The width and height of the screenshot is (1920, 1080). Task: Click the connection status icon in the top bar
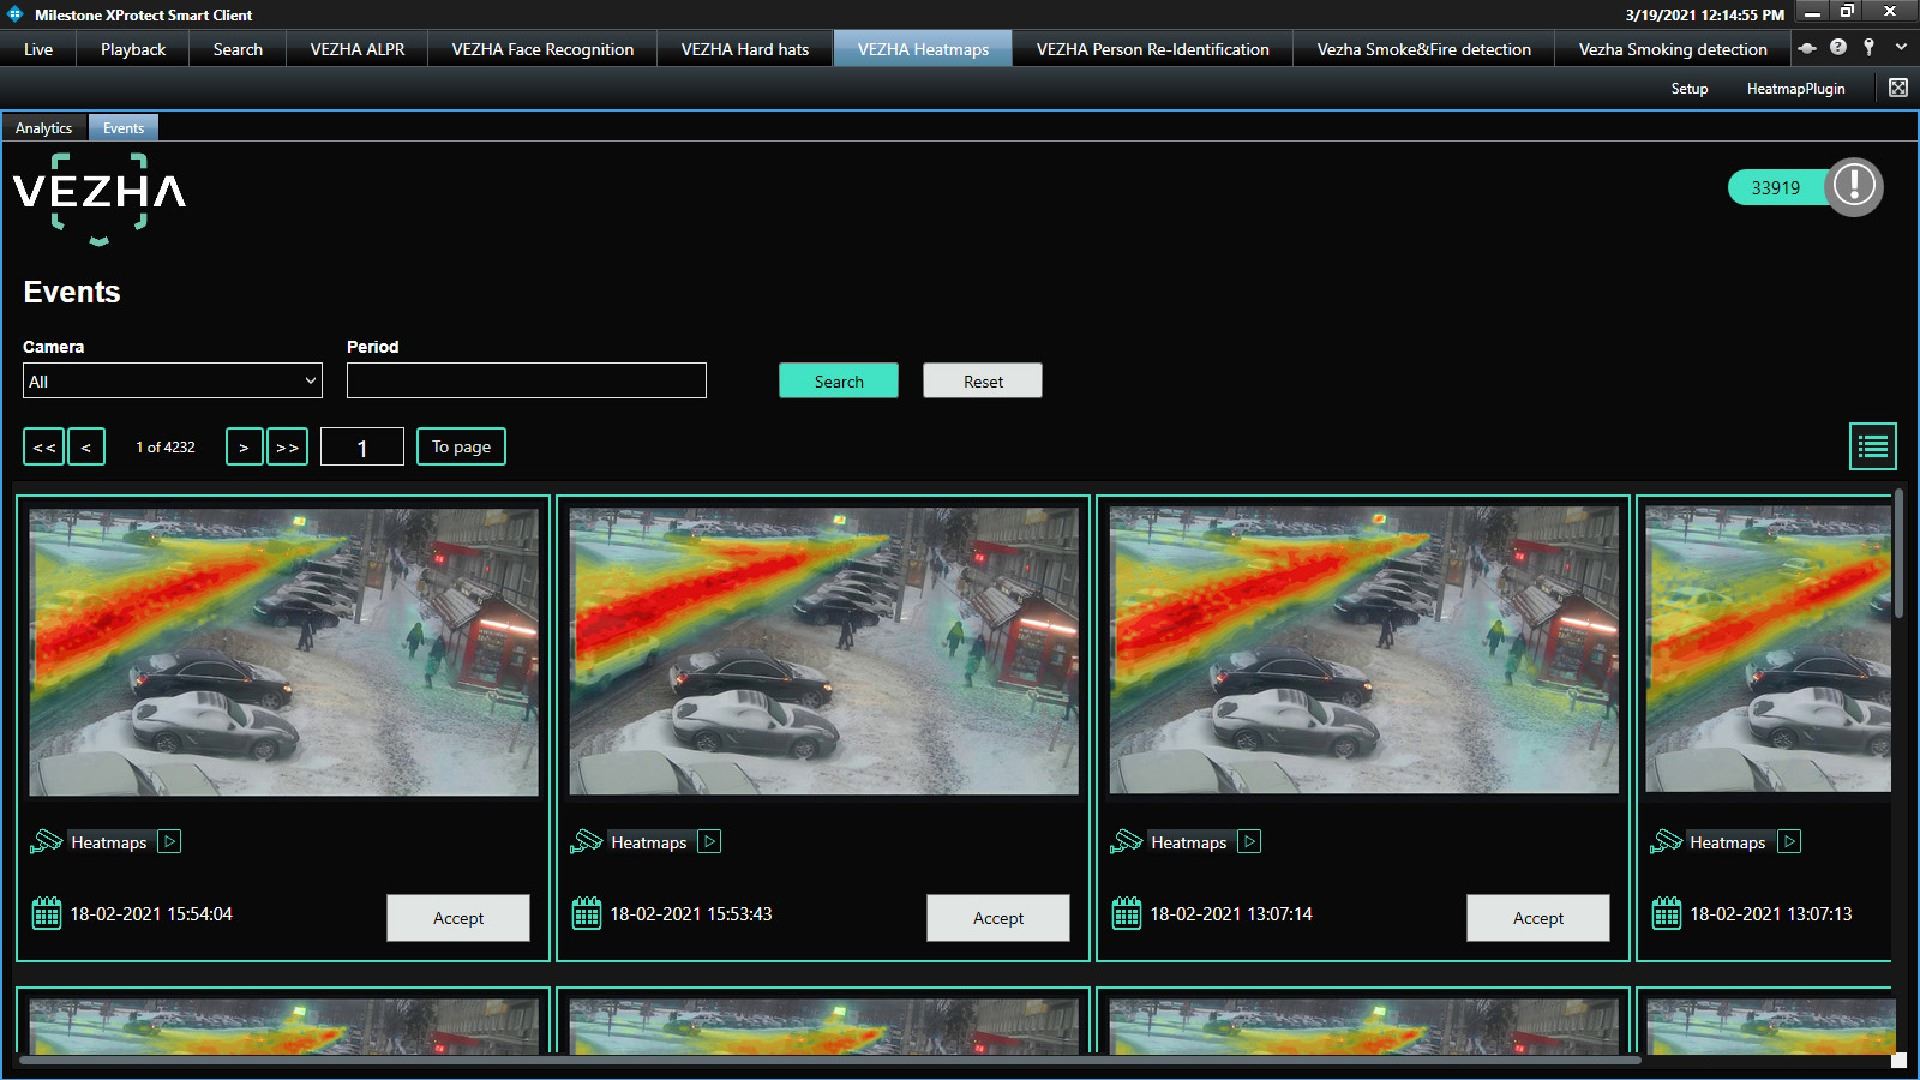coord(1807,47)
